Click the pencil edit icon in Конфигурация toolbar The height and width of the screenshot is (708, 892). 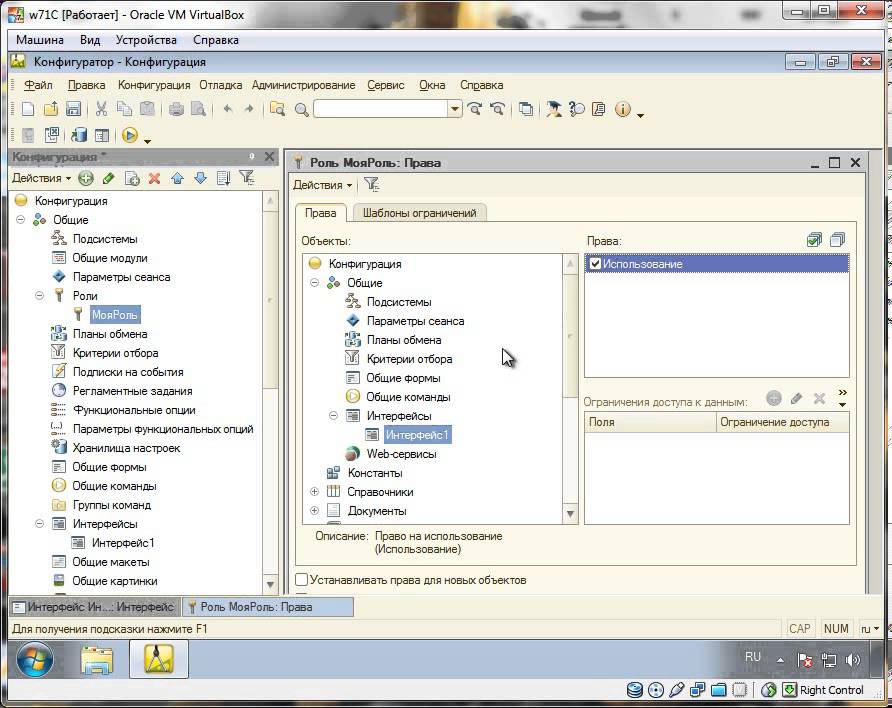[x=108, y=178]
